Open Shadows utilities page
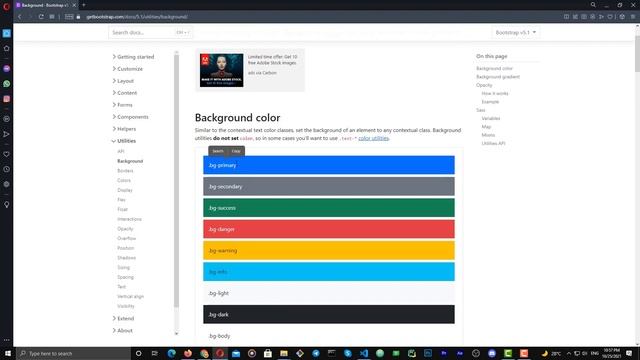 coord(127,258)
